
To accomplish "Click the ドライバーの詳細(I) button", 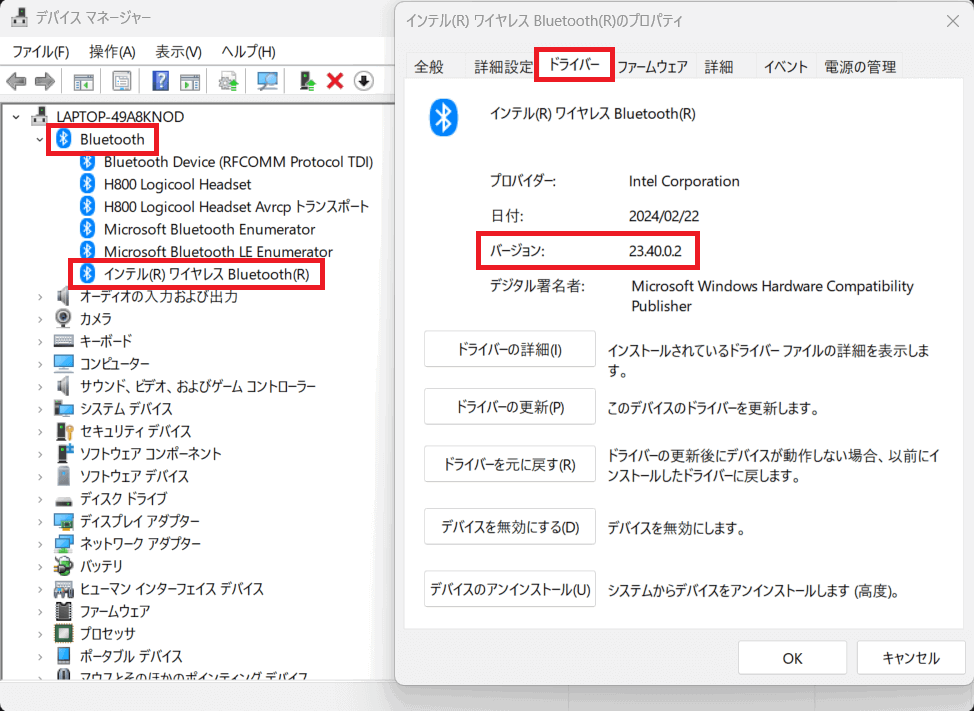I will [x=509, y=349].
